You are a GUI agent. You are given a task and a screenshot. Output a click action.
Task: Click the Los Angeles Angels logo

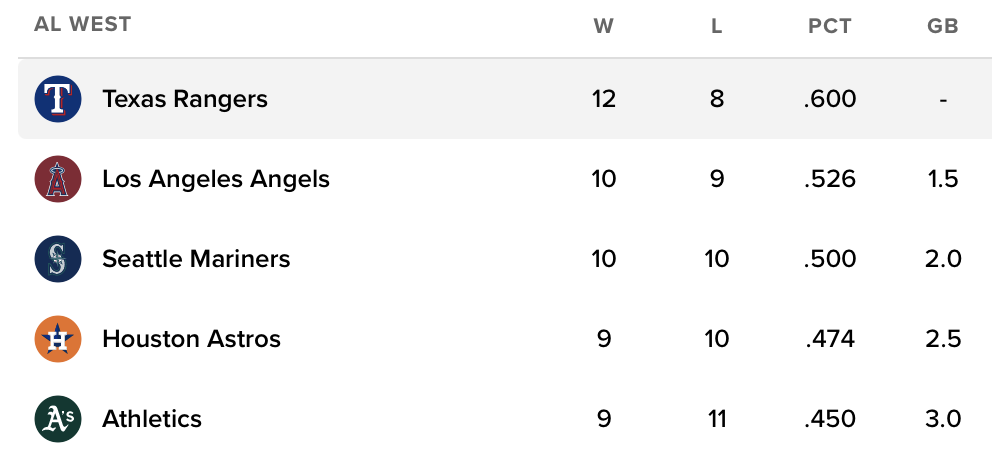pos(58,179)
